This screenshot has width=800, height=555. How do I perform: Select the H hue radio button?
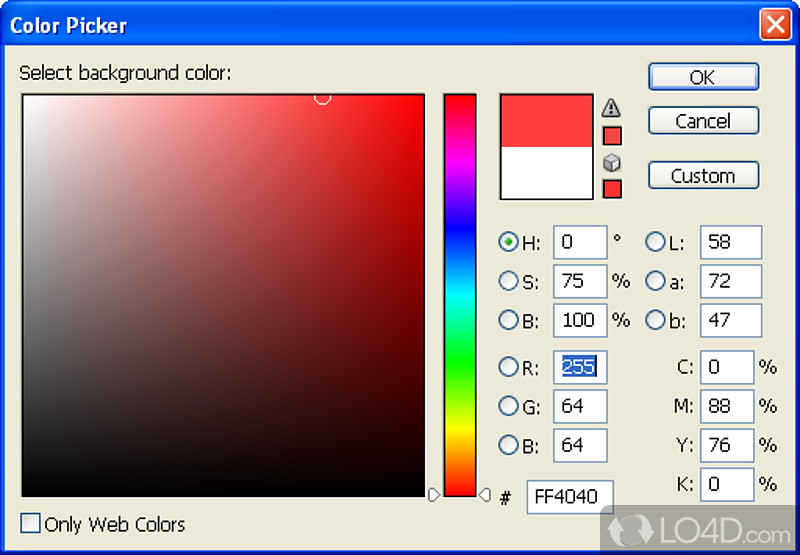[x=508, y=242]
